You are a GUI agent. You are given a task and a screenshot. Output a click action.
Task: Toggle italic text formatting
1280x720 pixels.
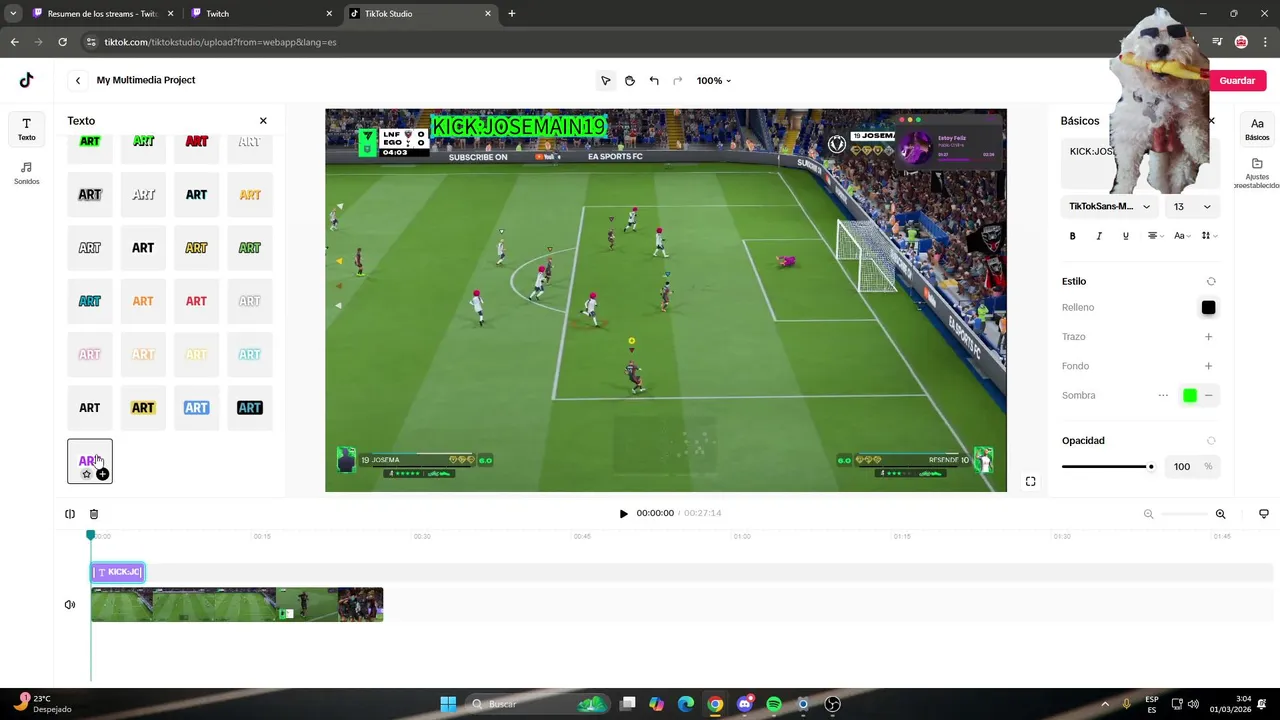pyautogui.click(x=1099, y=236)
